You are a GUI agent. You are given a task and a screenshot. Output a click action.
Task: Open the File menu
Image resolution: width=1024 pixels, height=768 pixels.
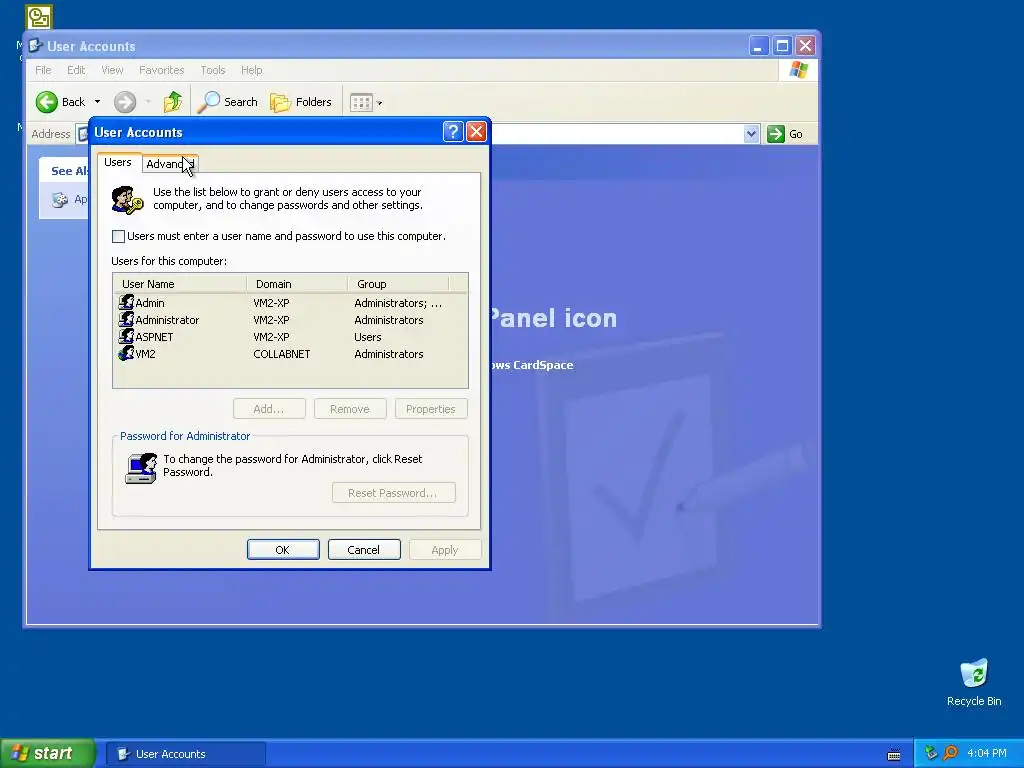43,70
